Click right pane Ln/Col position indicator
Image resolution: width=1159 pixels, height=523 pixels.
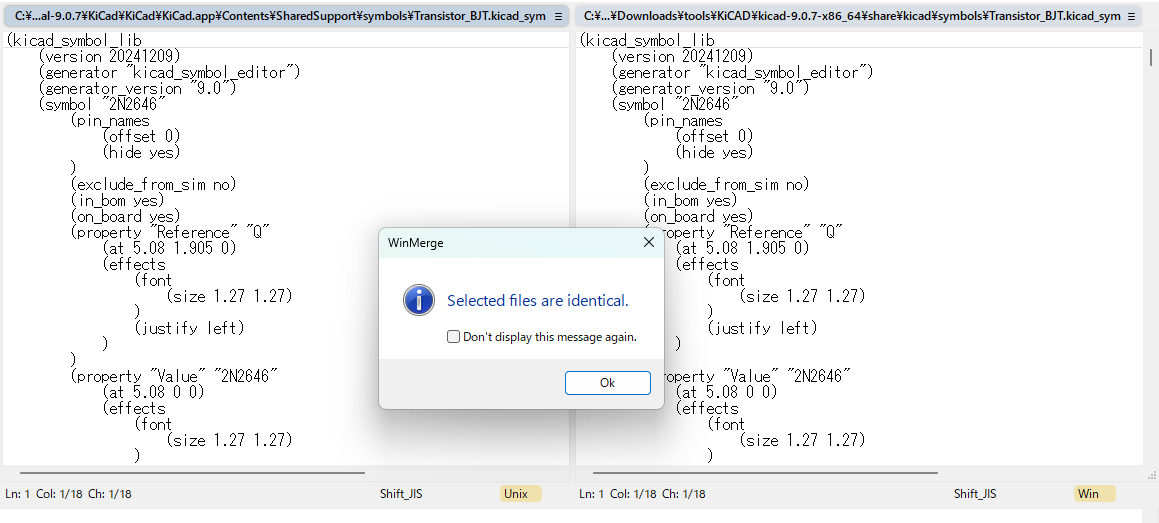642,493
